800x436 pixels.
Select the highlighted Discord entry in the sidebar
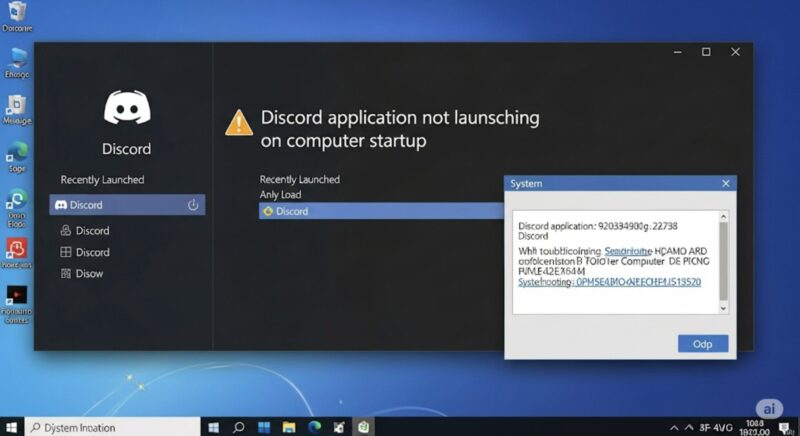(x=127, y=204)
